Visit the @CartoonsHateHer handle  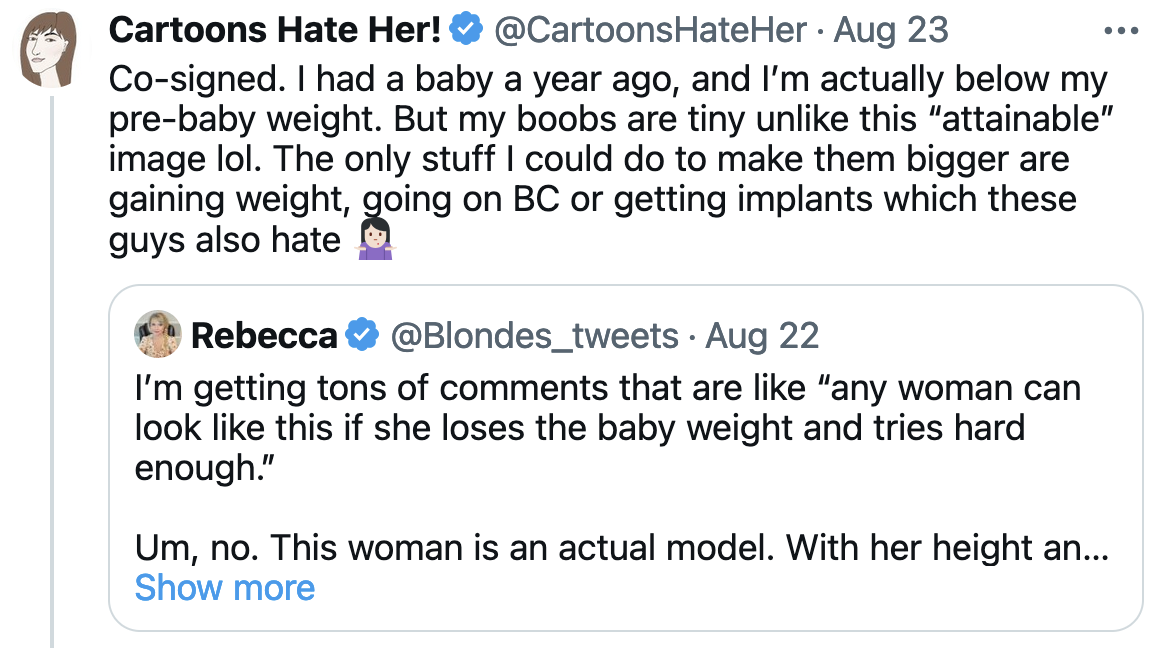pos(651,30)
